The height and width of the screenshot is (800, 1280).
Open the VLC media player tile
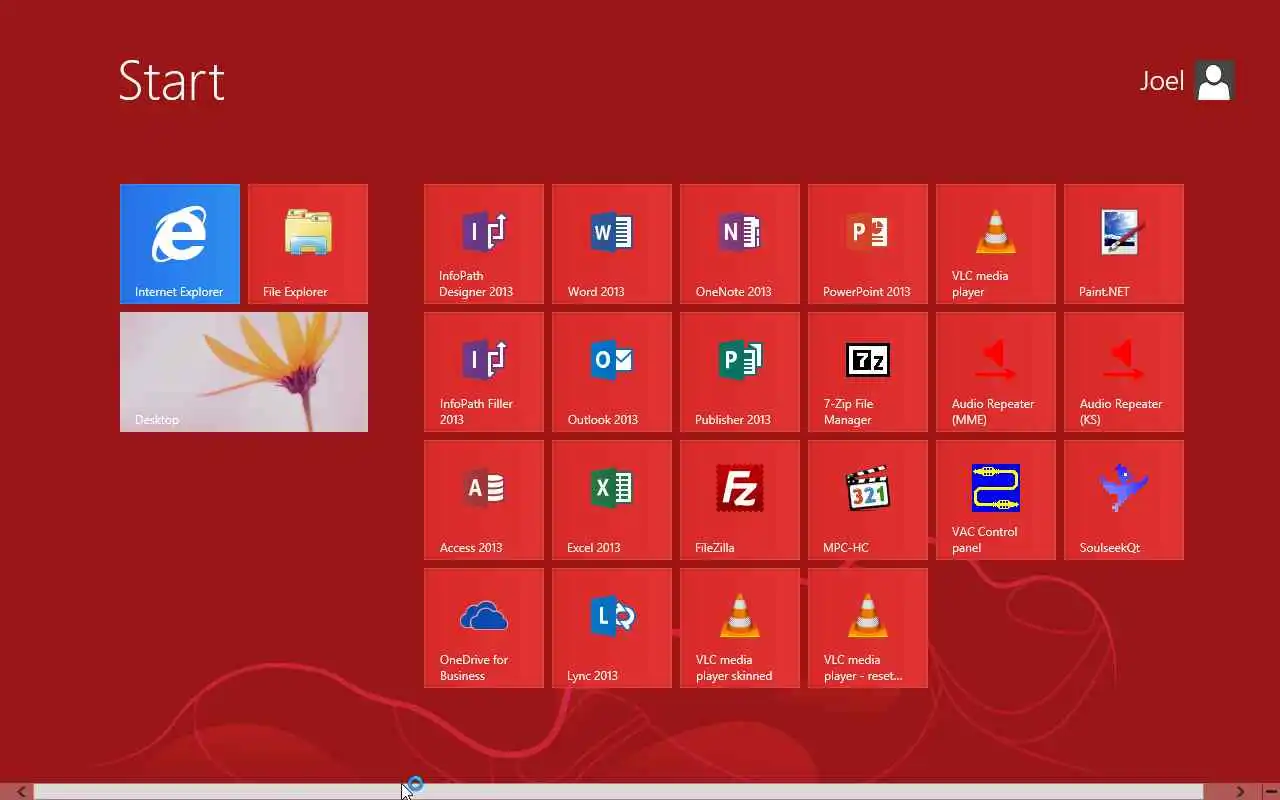point(996,244)
